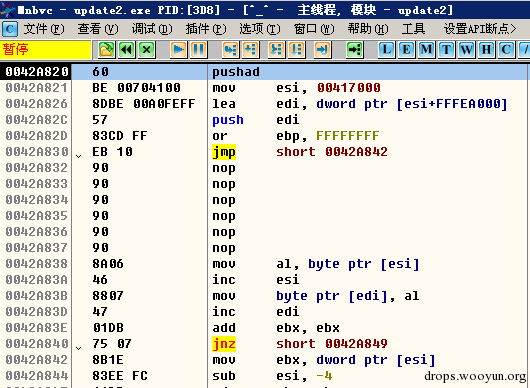Viewport: 530px width, 388px height.
Task: Select the pushad instruction
Action: pos(236,72)
